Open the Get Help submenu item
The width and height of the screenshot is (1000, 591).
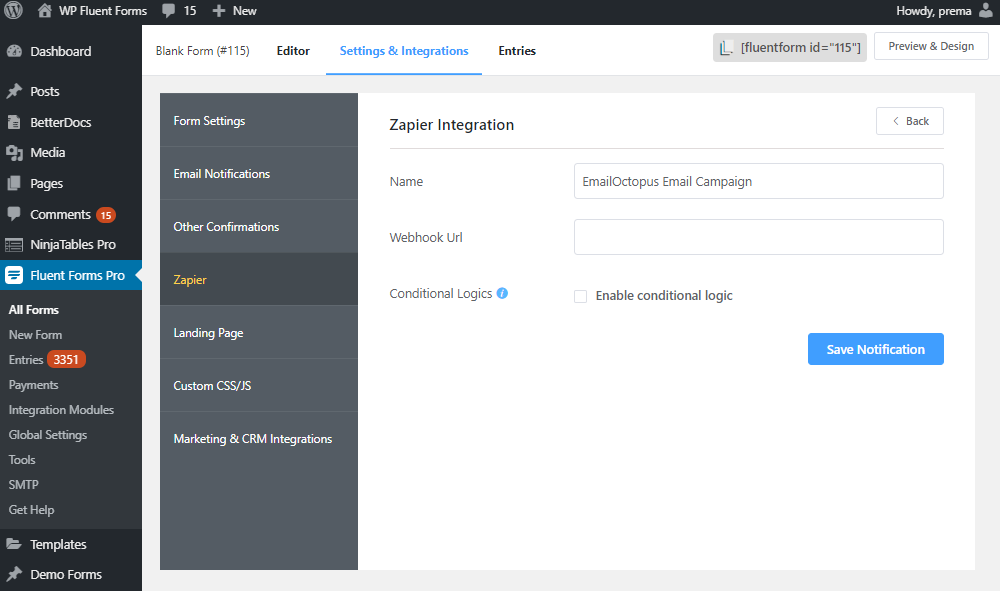(31, 509)
